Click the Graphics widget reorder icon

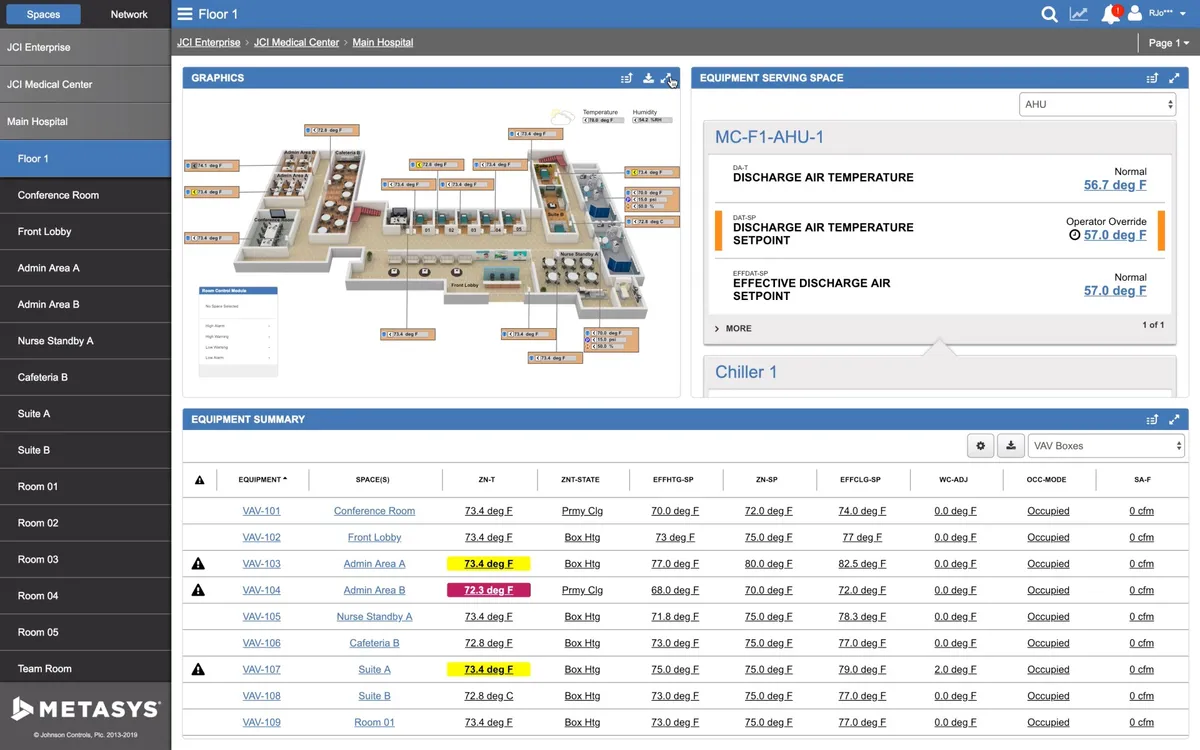(x=626, y=78)
